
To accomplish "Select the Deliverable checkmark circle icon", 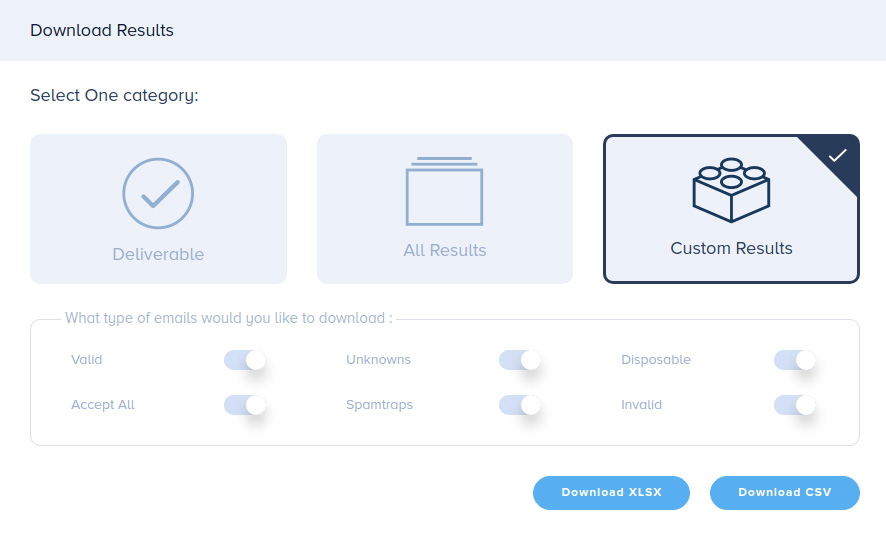I will pyautogui.click(x=158, y=193).
